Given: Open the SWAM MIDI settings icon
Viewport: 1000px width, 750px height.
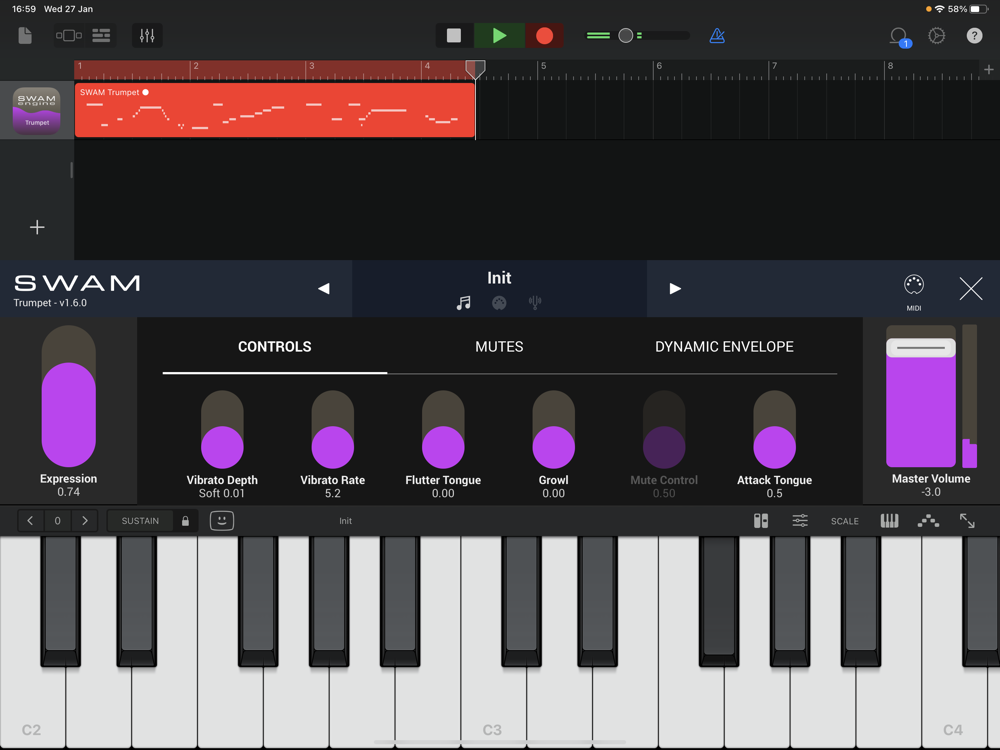Looking at the screenshot, I should click(913, 291).
